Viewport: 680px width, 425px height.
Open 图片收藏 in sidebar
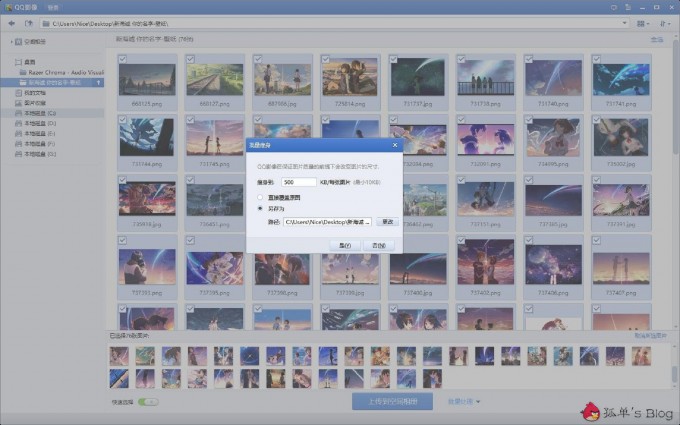[x=30, y=103]
